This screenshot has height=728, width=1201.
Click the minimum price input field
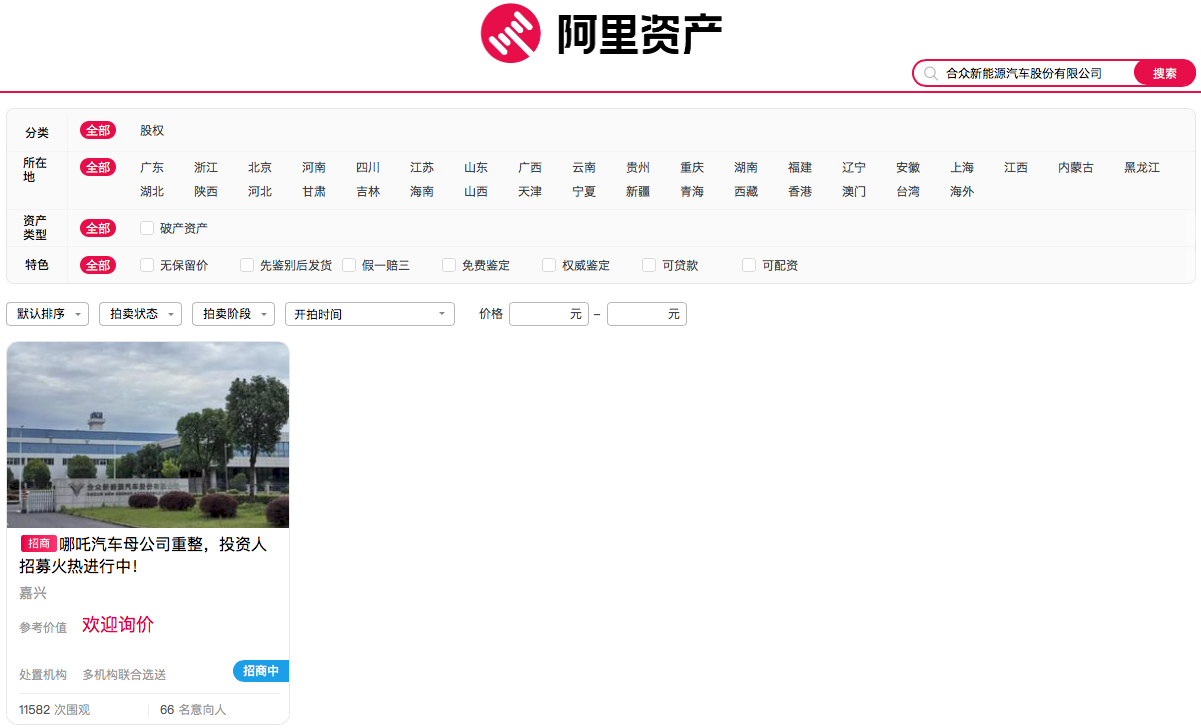pyautogui.click(x=549, y=314)
